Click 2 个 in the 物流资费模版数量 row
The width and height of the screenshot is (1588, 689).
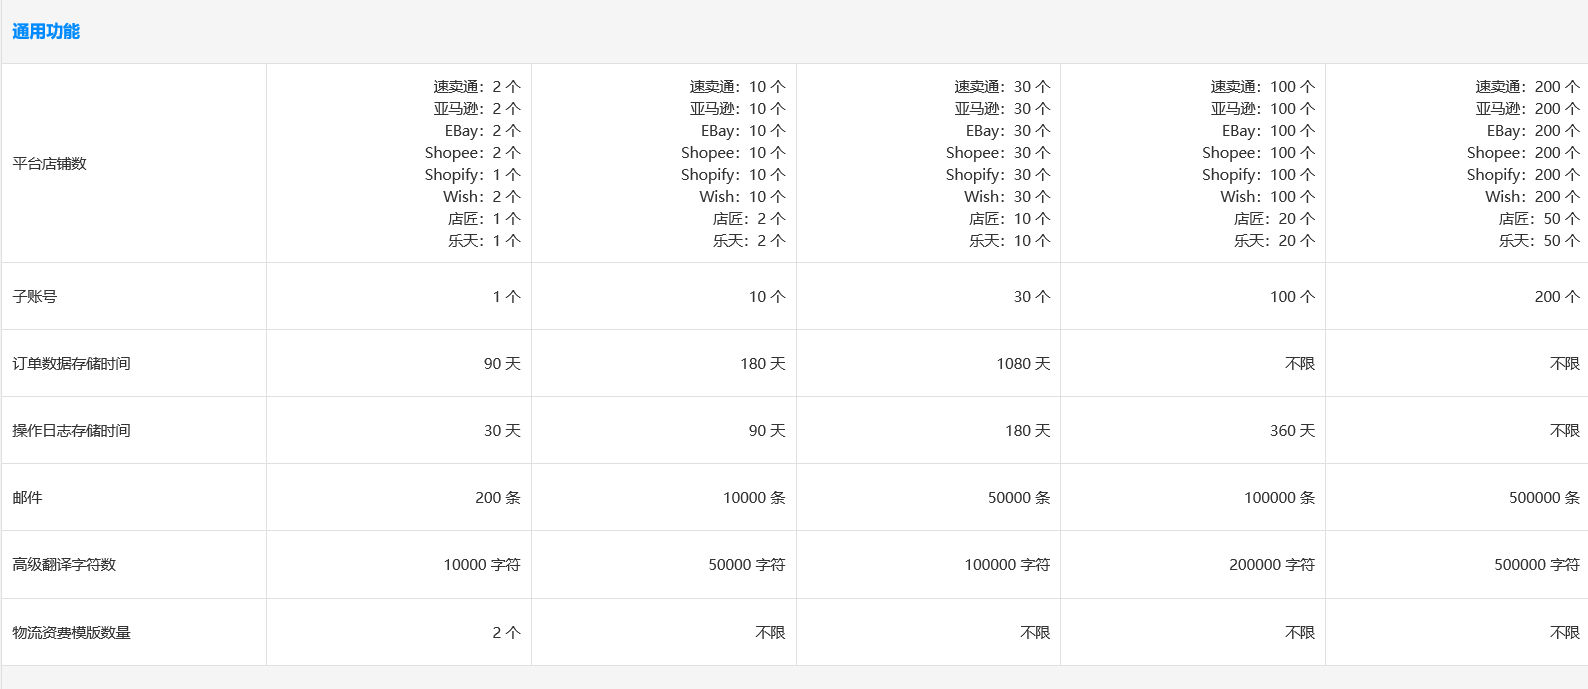click(x=507, y=632)
